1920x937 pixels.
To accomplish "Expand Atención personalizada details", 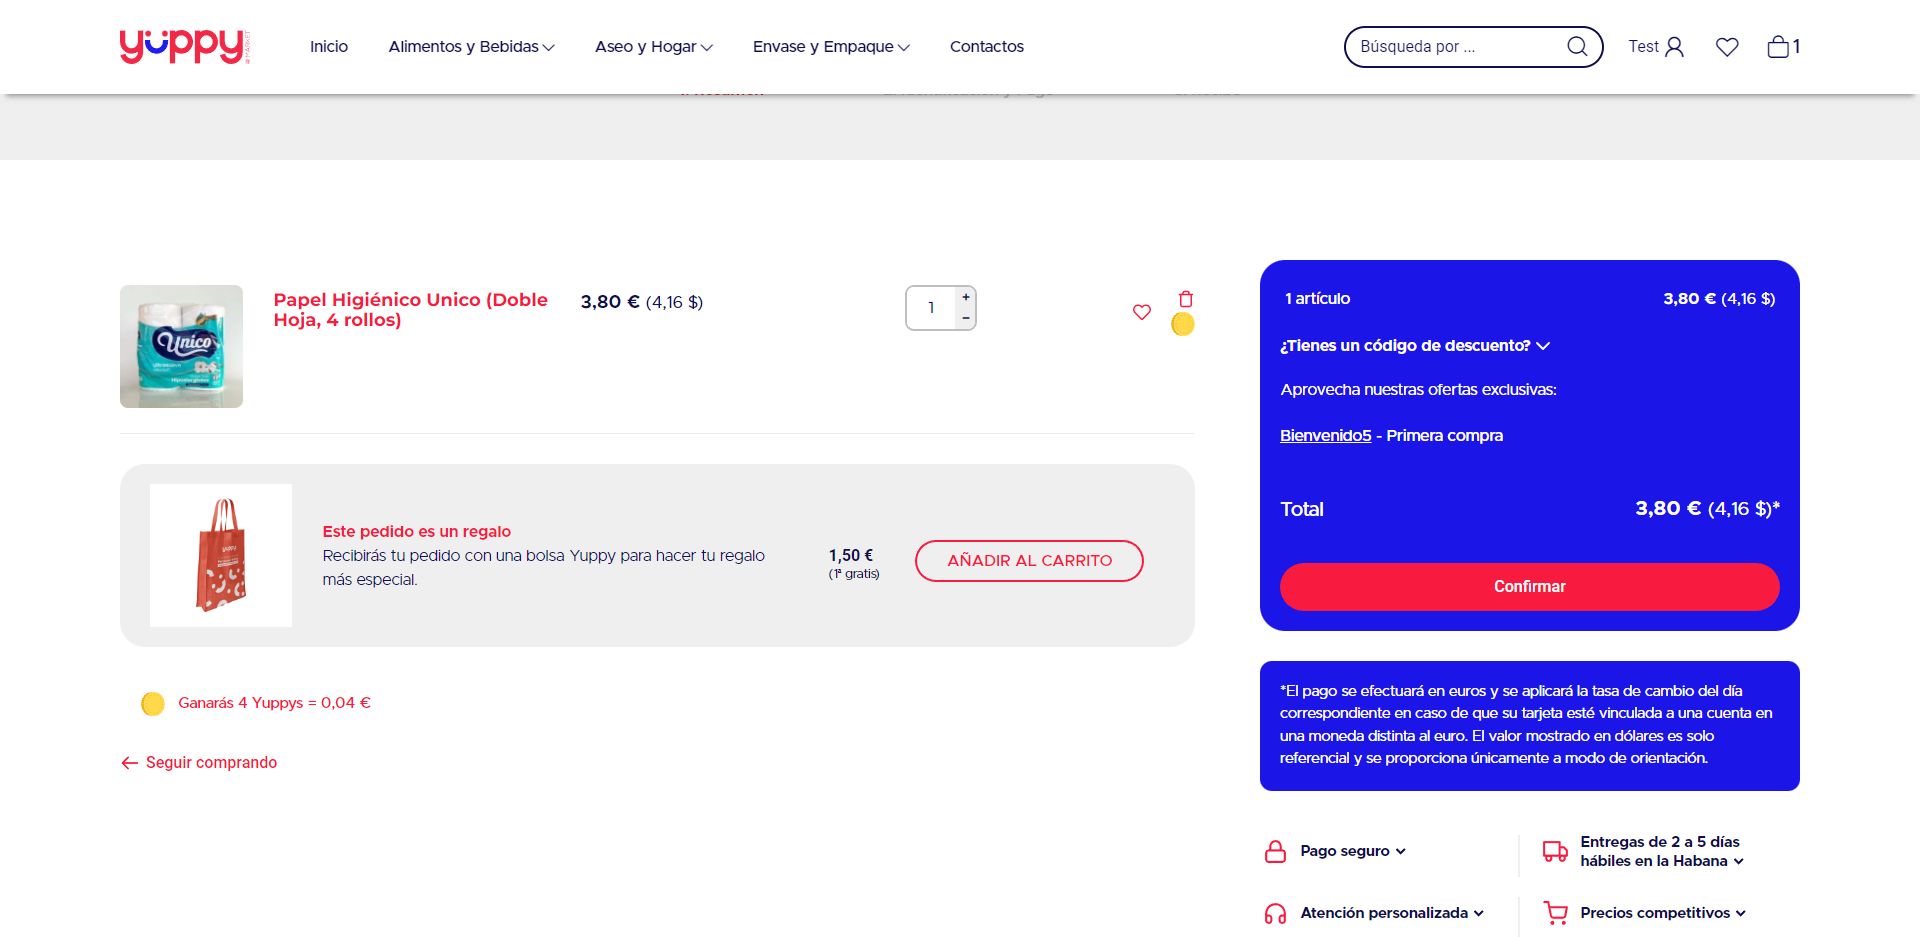I will [x=1392, y=913].
